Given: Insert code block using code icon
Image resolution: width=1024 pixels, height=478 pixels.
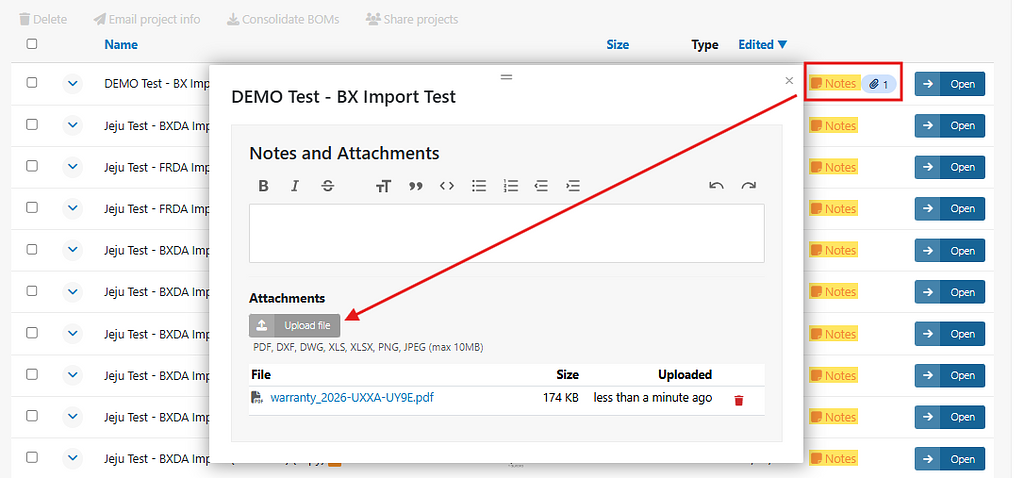Looking at the screenshot, I should (447, 186).
